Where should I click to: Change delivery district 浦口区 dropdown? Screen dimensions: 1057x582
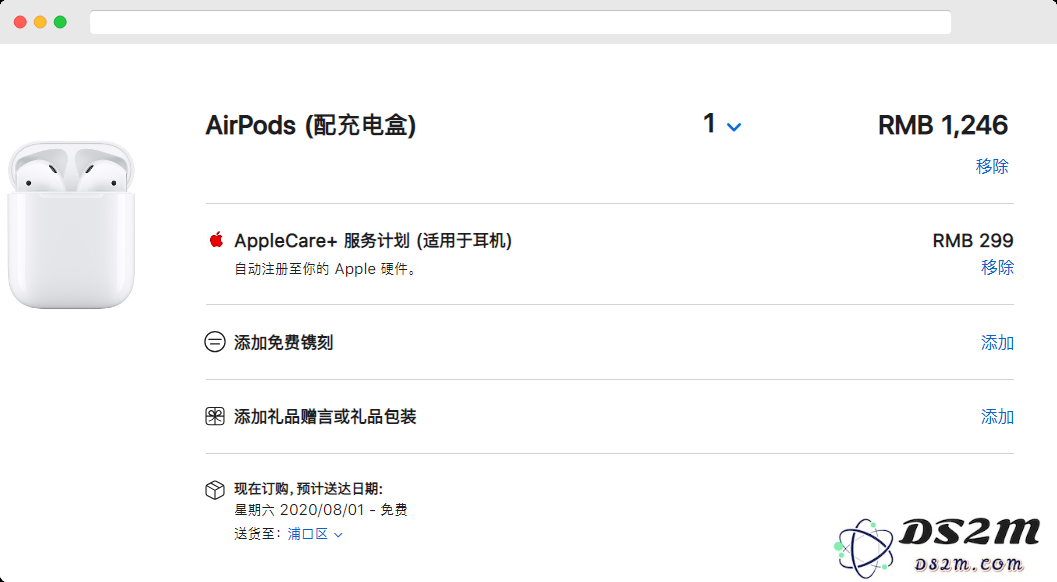pyautogui.click(x=315, y=534)
